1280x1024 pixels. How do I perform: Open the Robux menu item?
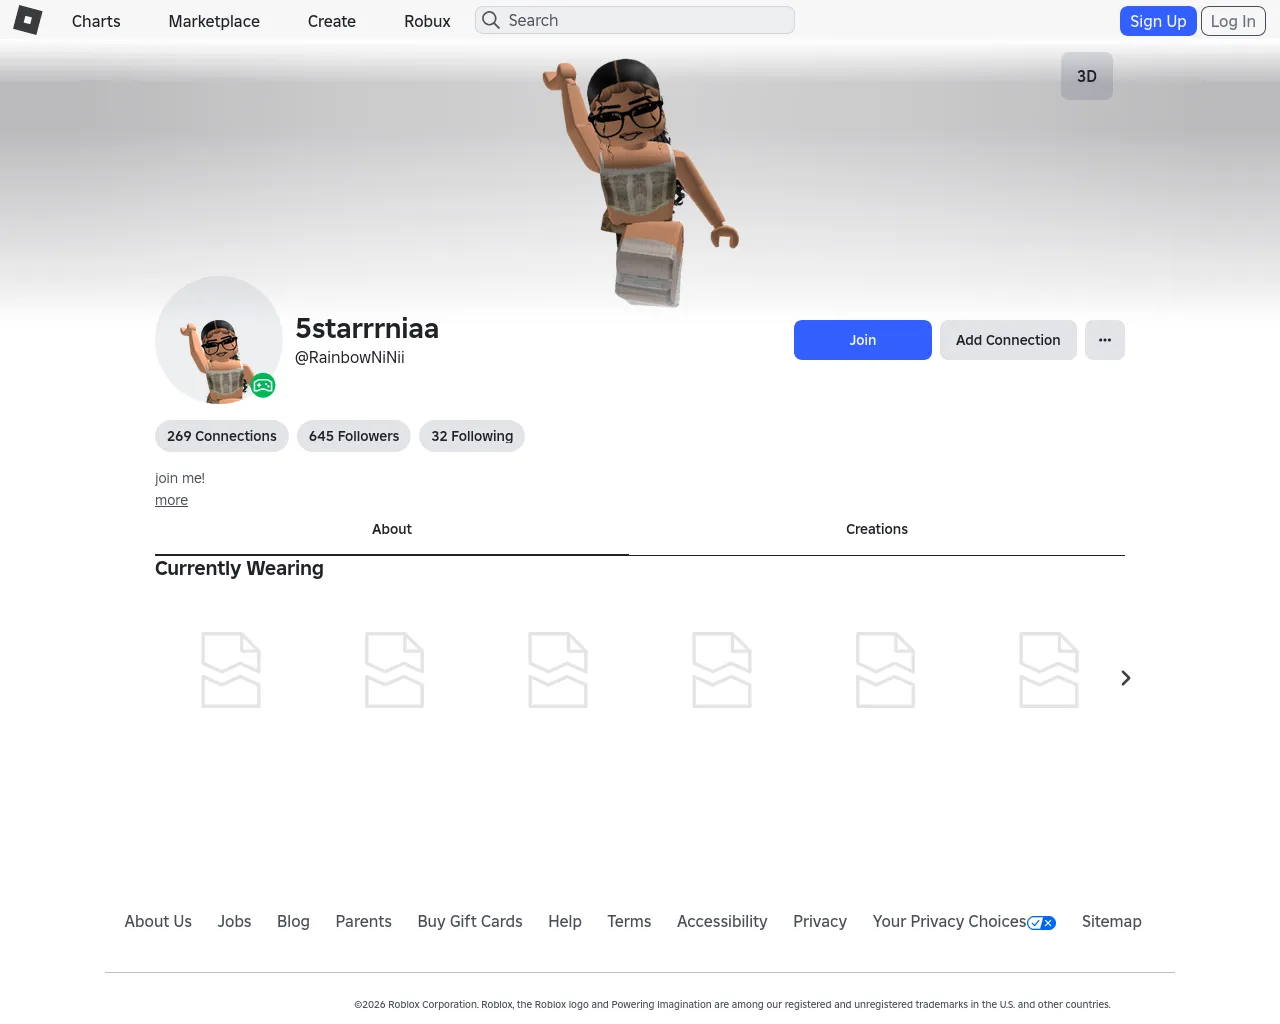click(x=427, y=21)
